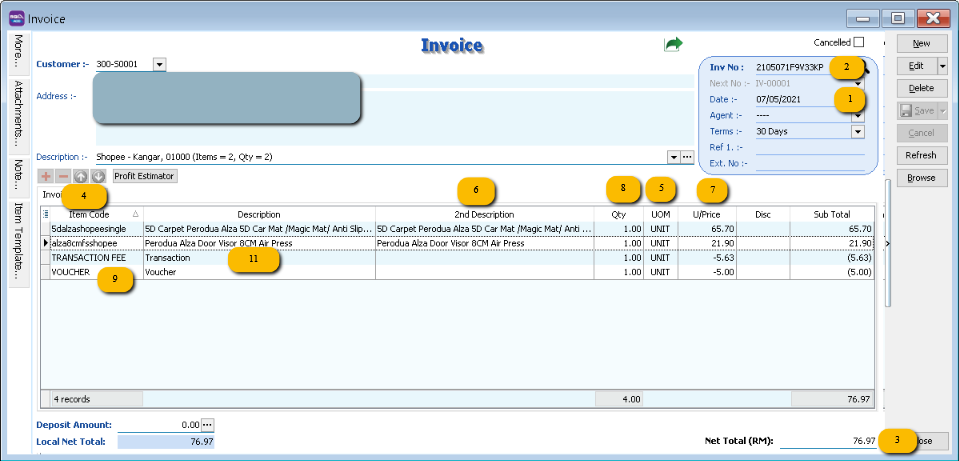This screenshot has height=461, width=959.
Task: Toggle the Cancelled checkbox
Action: click(x=858, y=43)
